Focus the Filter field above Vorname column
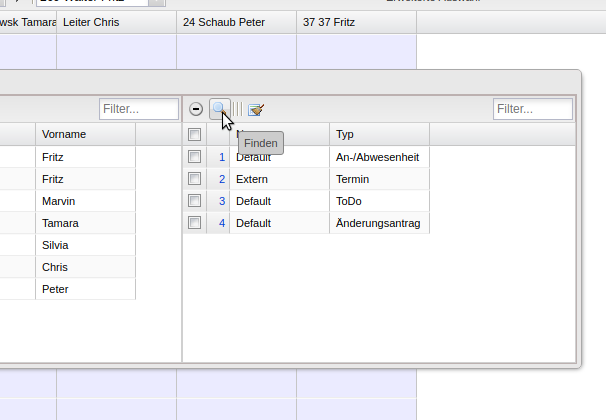This screenshot has height=420, width=606. [x=138, y=109]
